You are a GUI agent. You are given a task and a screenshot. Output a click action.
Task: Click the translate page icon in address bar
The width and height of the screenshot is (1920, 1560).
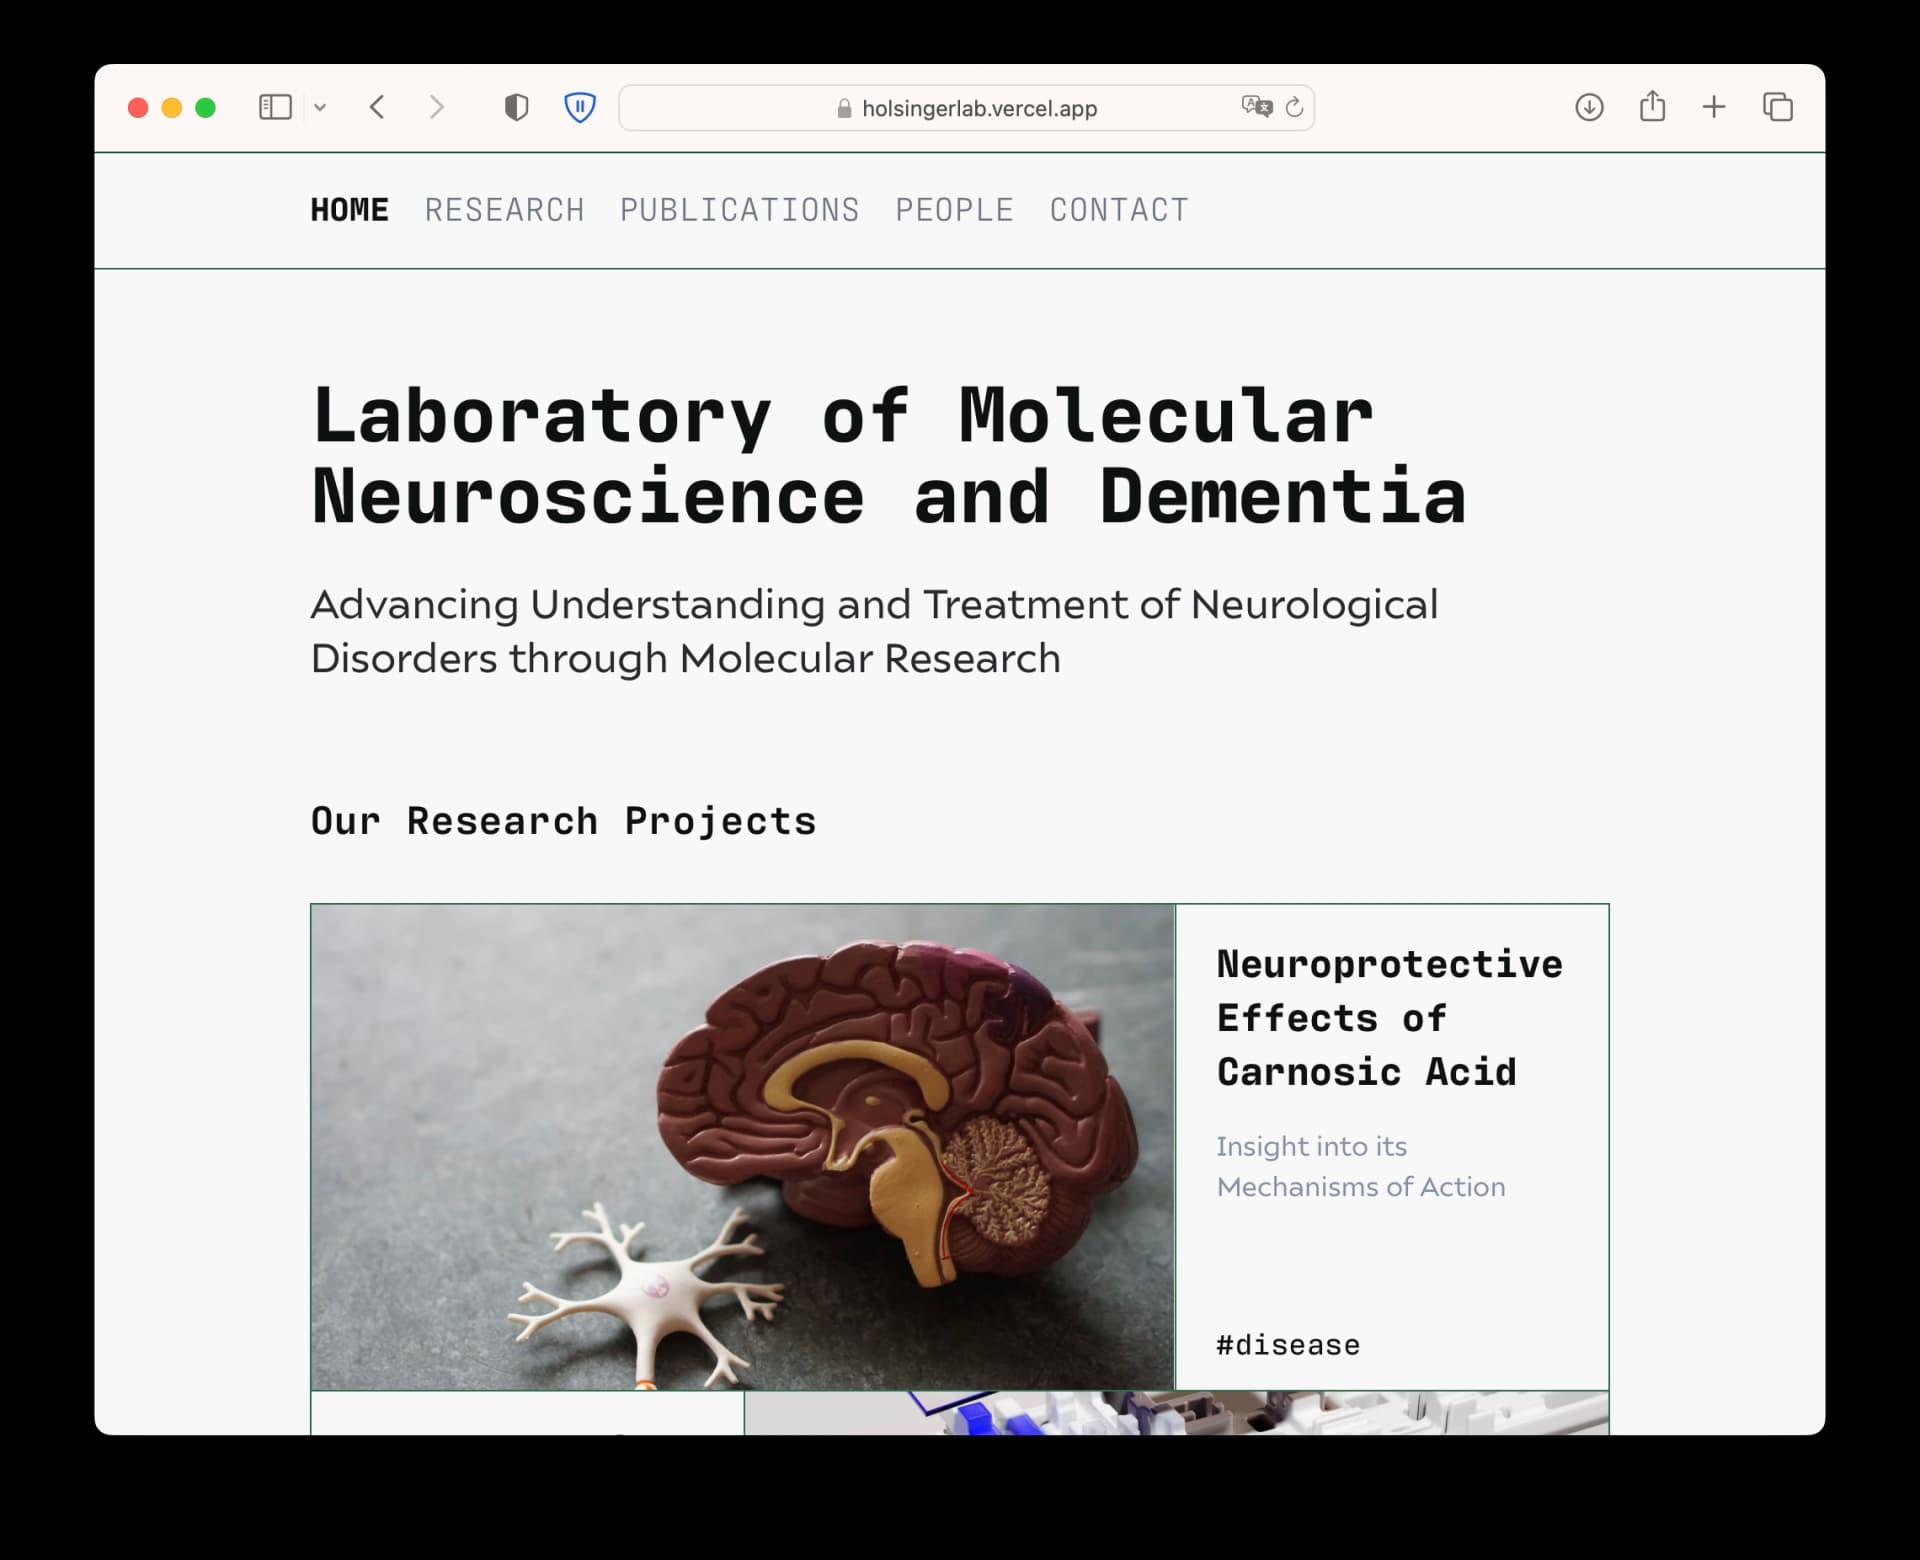point(1256,106)
